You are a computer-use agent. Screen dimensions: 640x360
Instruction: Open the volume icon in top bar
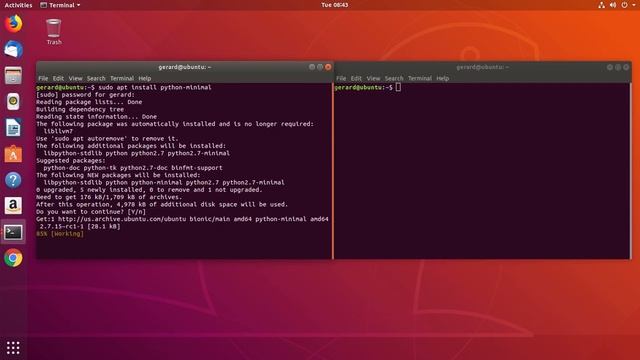coord(613,5)
